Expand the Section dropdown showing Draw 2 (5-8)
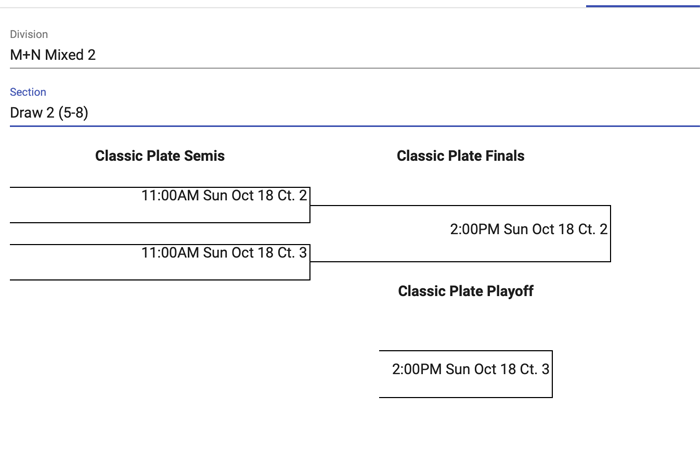The height and width of the screenshot is (460, 700). (350, 112)
